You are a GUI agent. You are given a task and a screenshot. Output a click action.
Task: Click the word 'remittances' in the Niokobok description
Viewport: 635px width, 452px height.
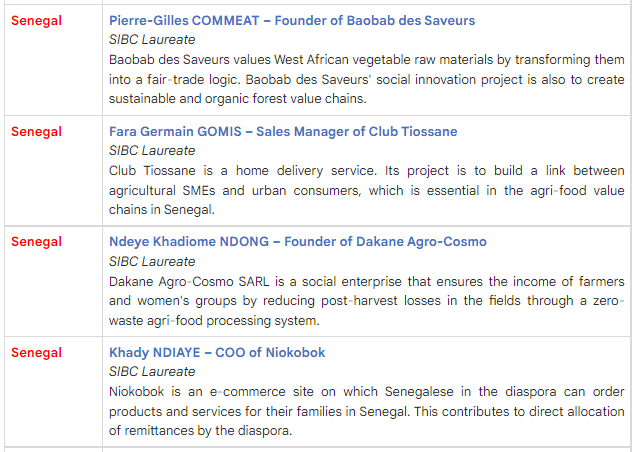(x=167, y=431)
